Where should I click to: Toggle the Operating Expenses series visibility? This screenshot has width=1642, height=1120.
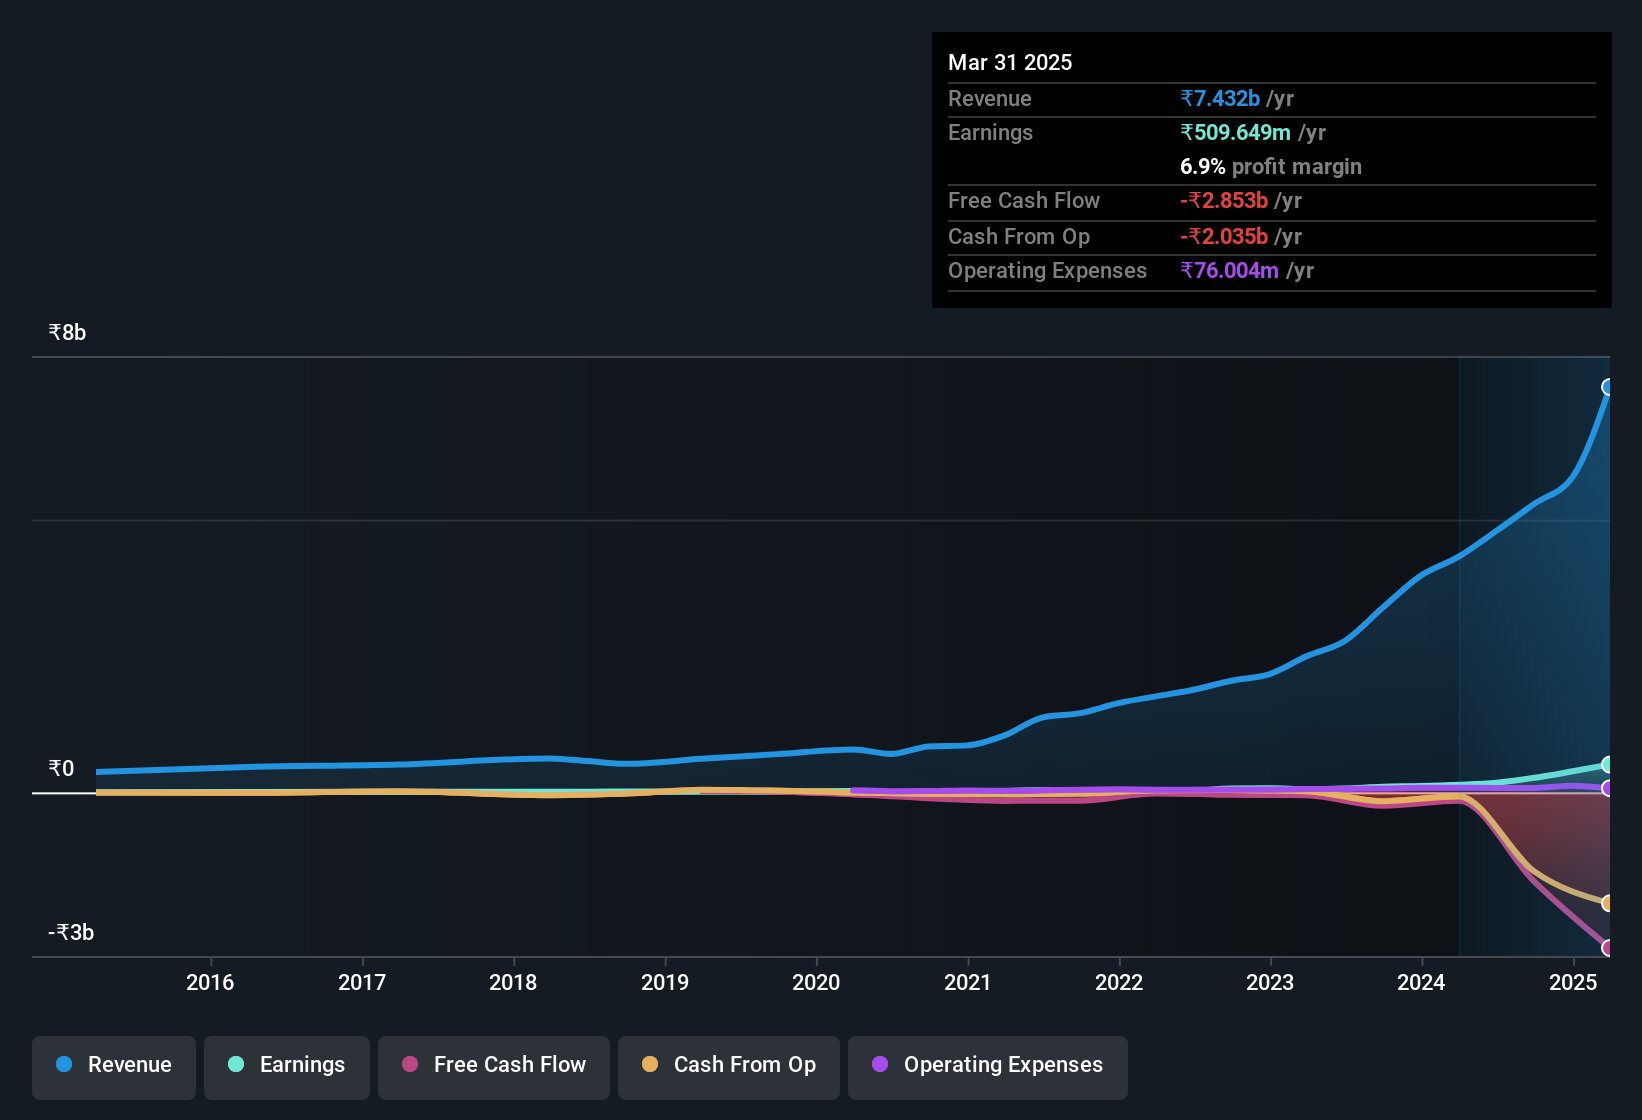[x=987, y=1065]
